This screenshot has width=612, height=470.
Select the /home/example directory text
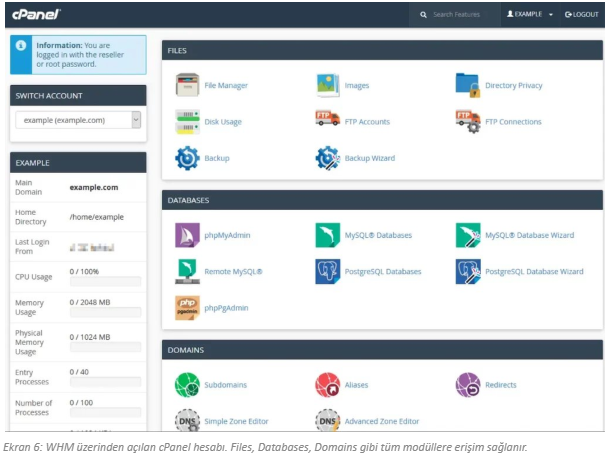(97, 217)
